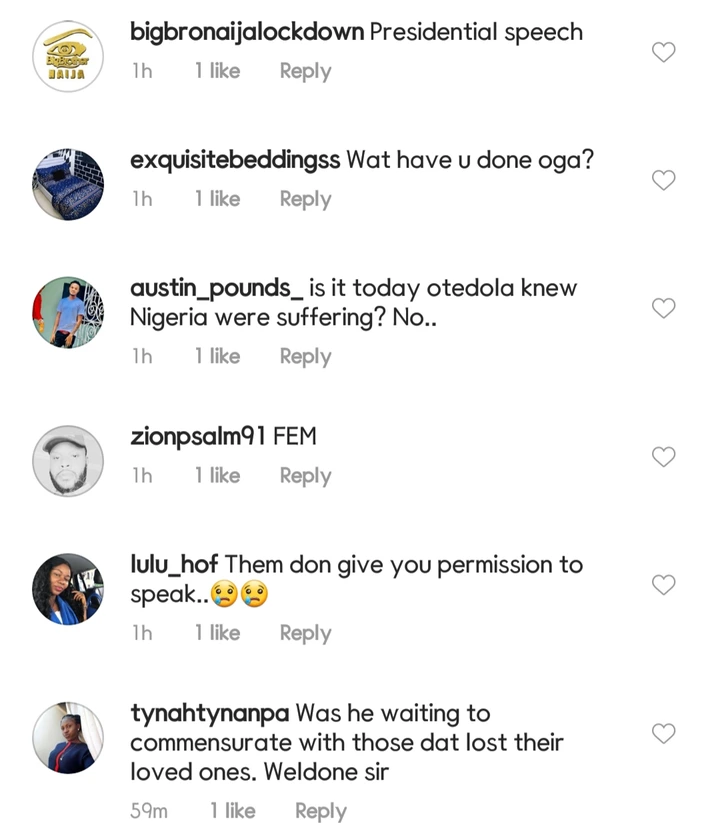Open lulu_hof profile picture
Screen dimensions: 720x823
[68, 589]
